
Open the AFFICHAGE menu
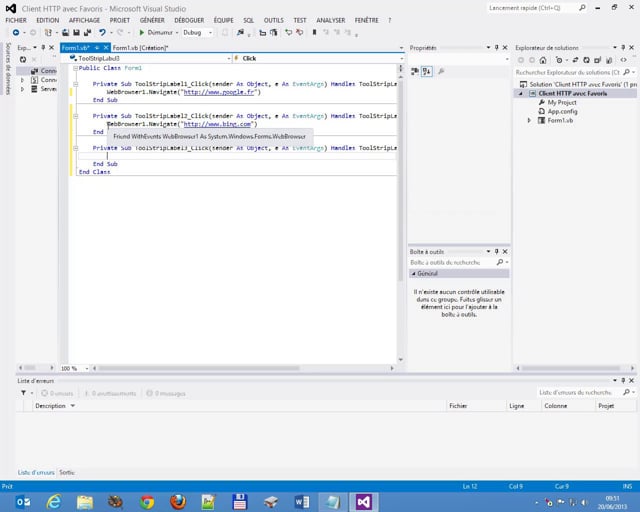click(x=84, y=20)
